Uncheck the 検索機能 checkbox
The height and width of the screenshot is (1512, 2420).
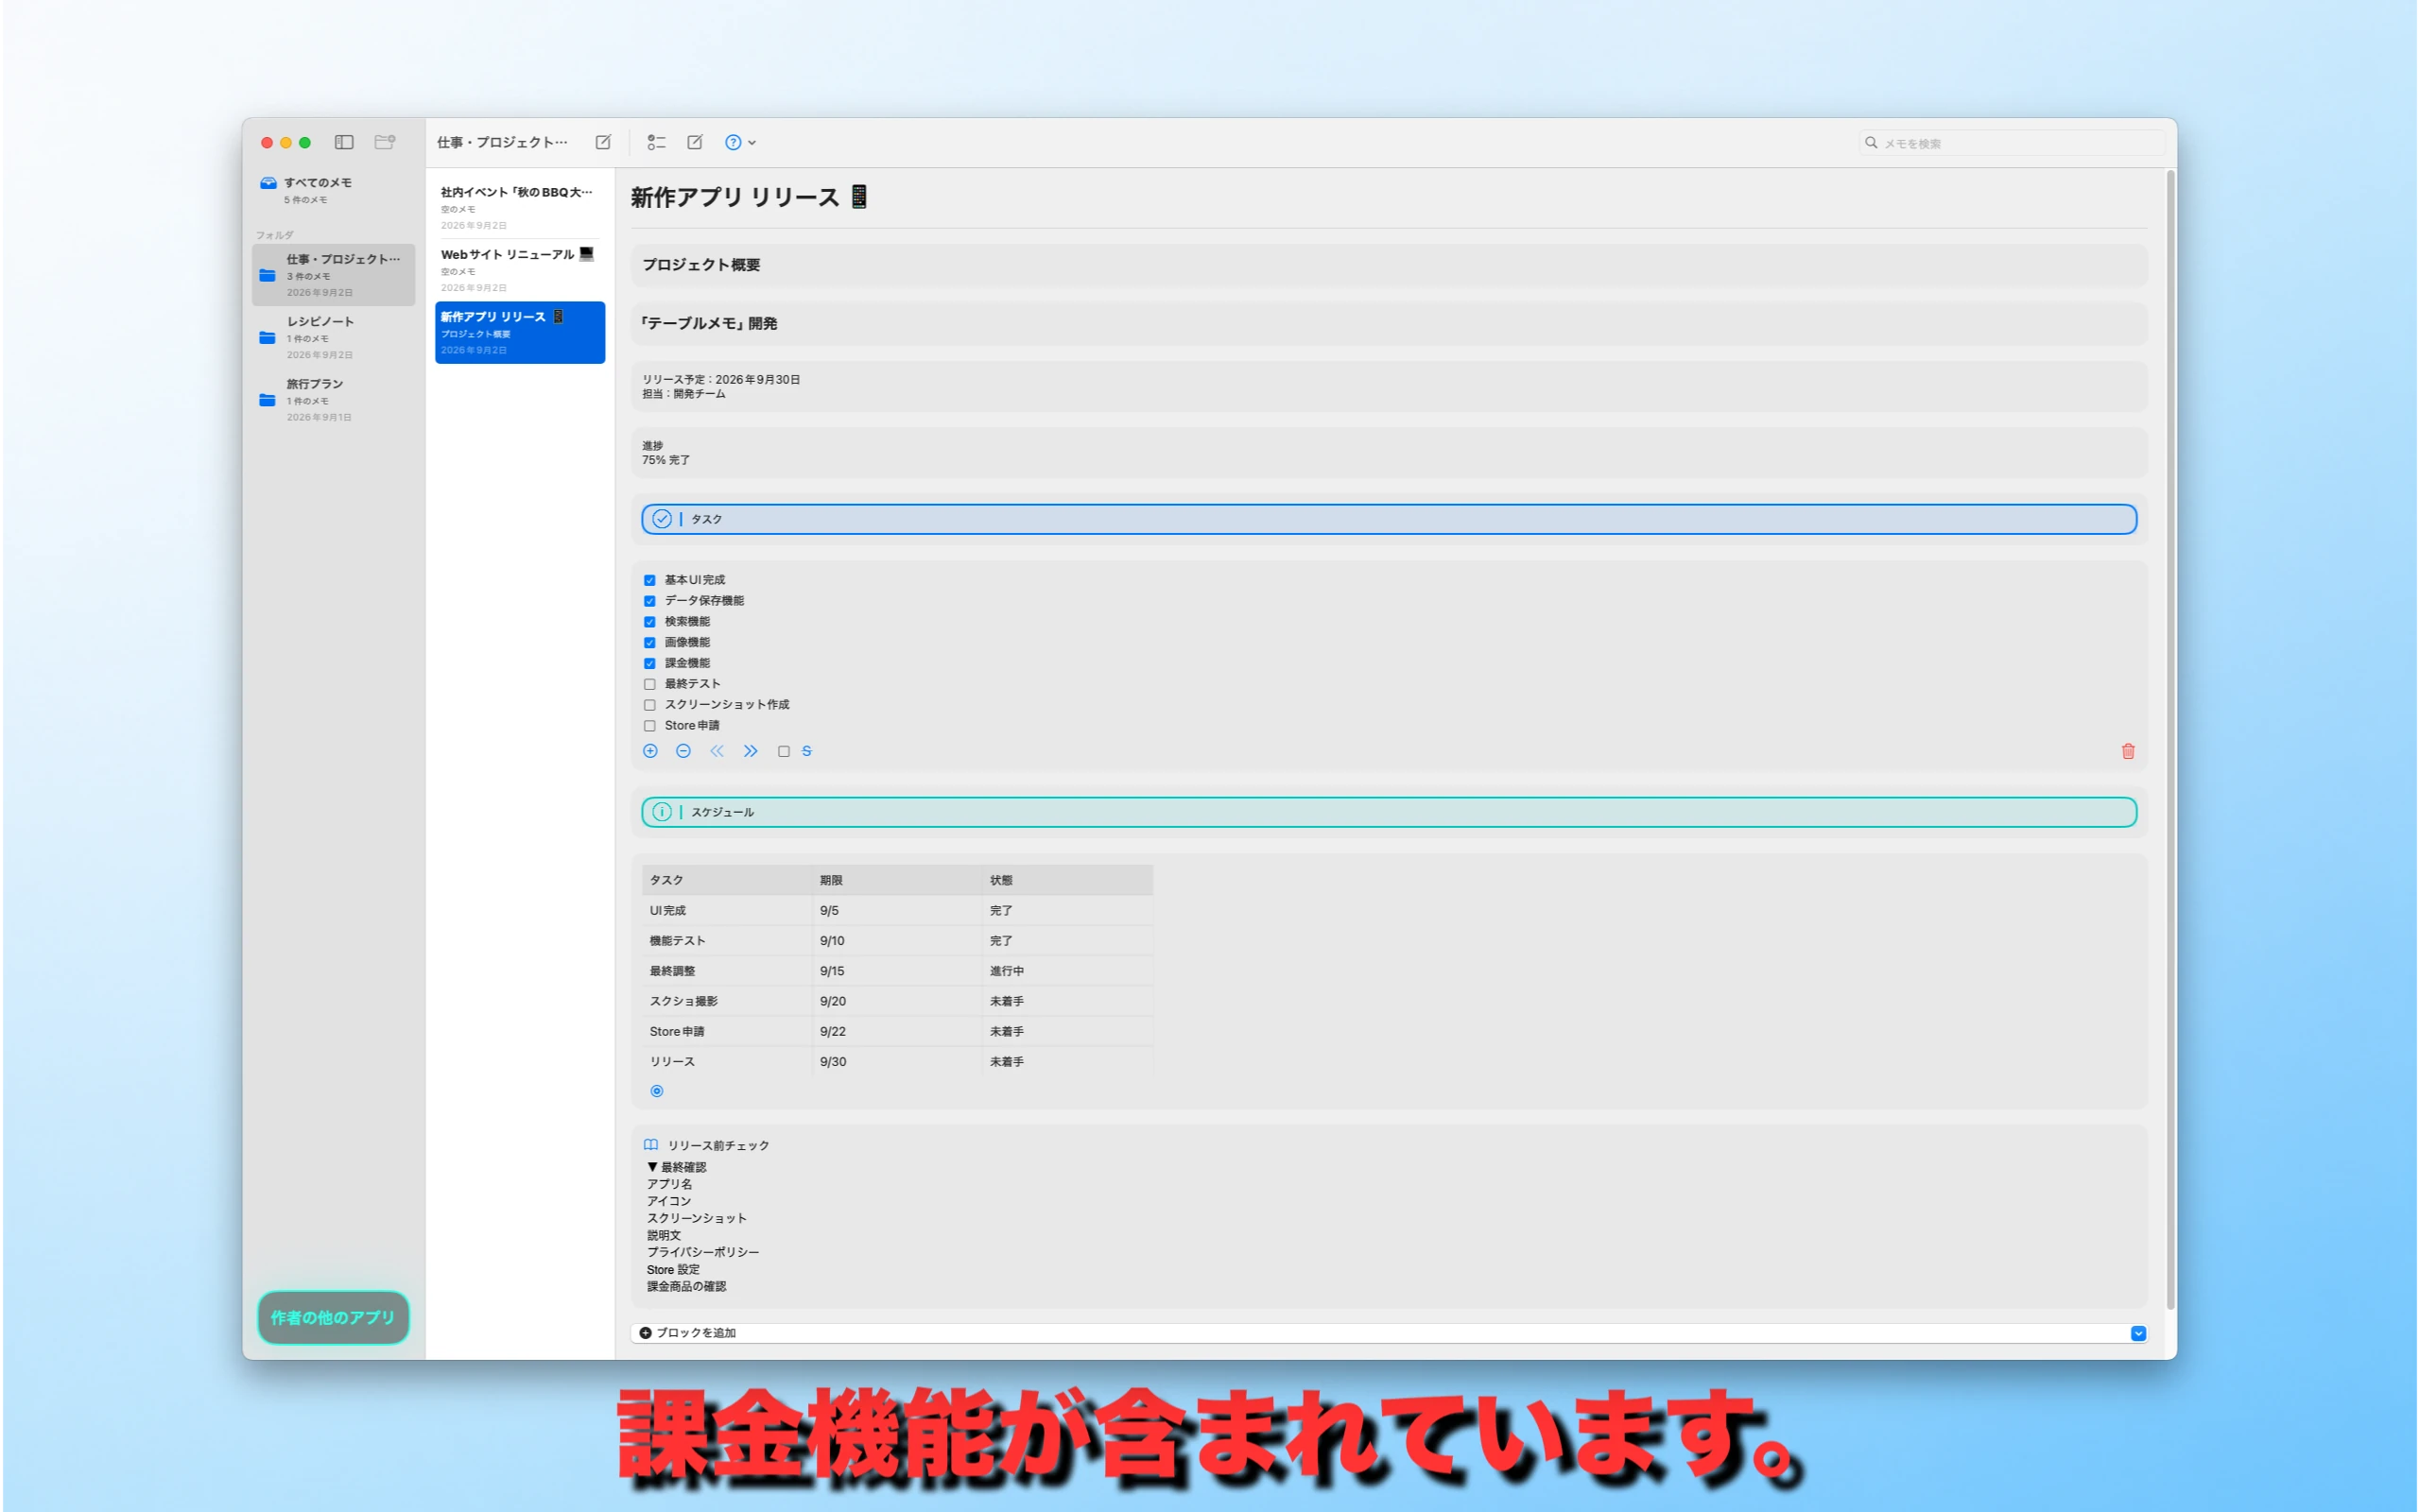tap(650, 622)
